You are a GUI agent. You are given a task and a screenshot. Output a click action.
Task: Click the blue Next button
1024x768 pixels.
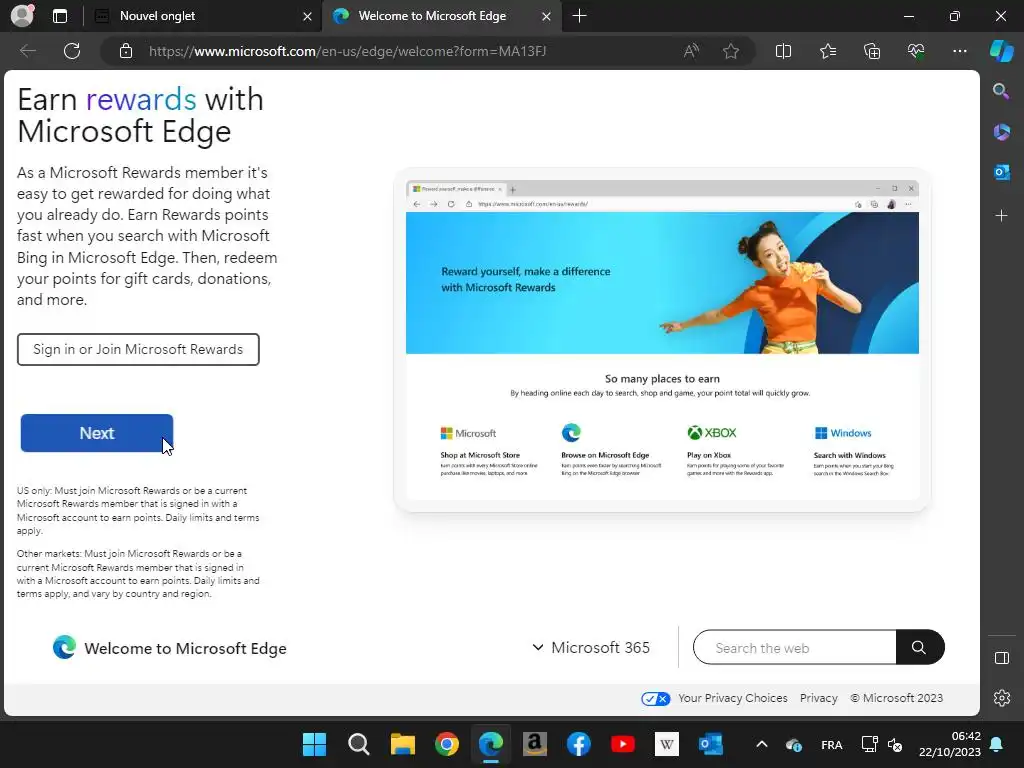(x=97, y=433)
